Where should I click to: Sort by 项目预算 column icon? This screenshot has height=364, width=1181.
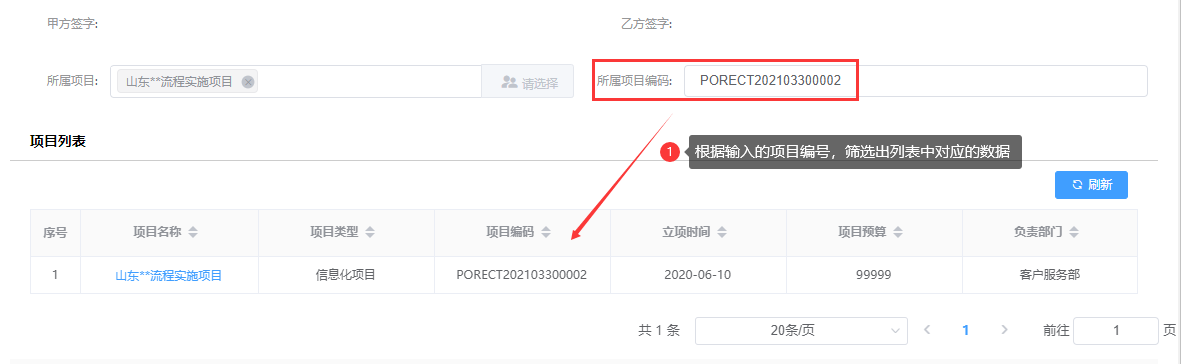[x=899, y=232]
